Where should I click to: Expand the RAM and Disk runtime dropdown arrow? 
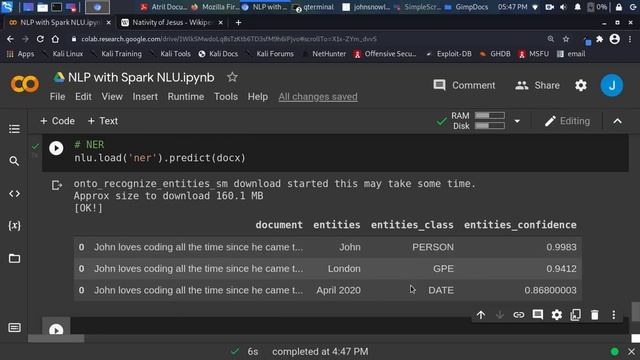[517, 121]
